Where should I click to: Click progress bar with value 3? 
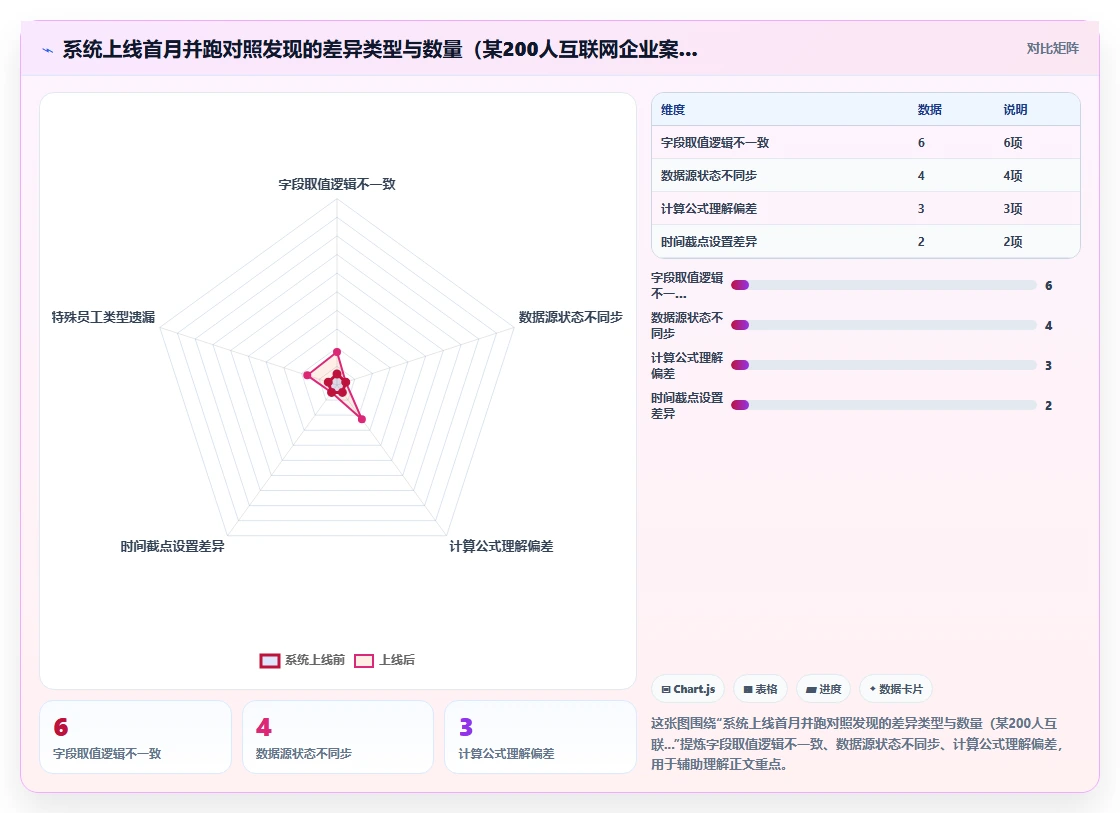tap(884, 365)
